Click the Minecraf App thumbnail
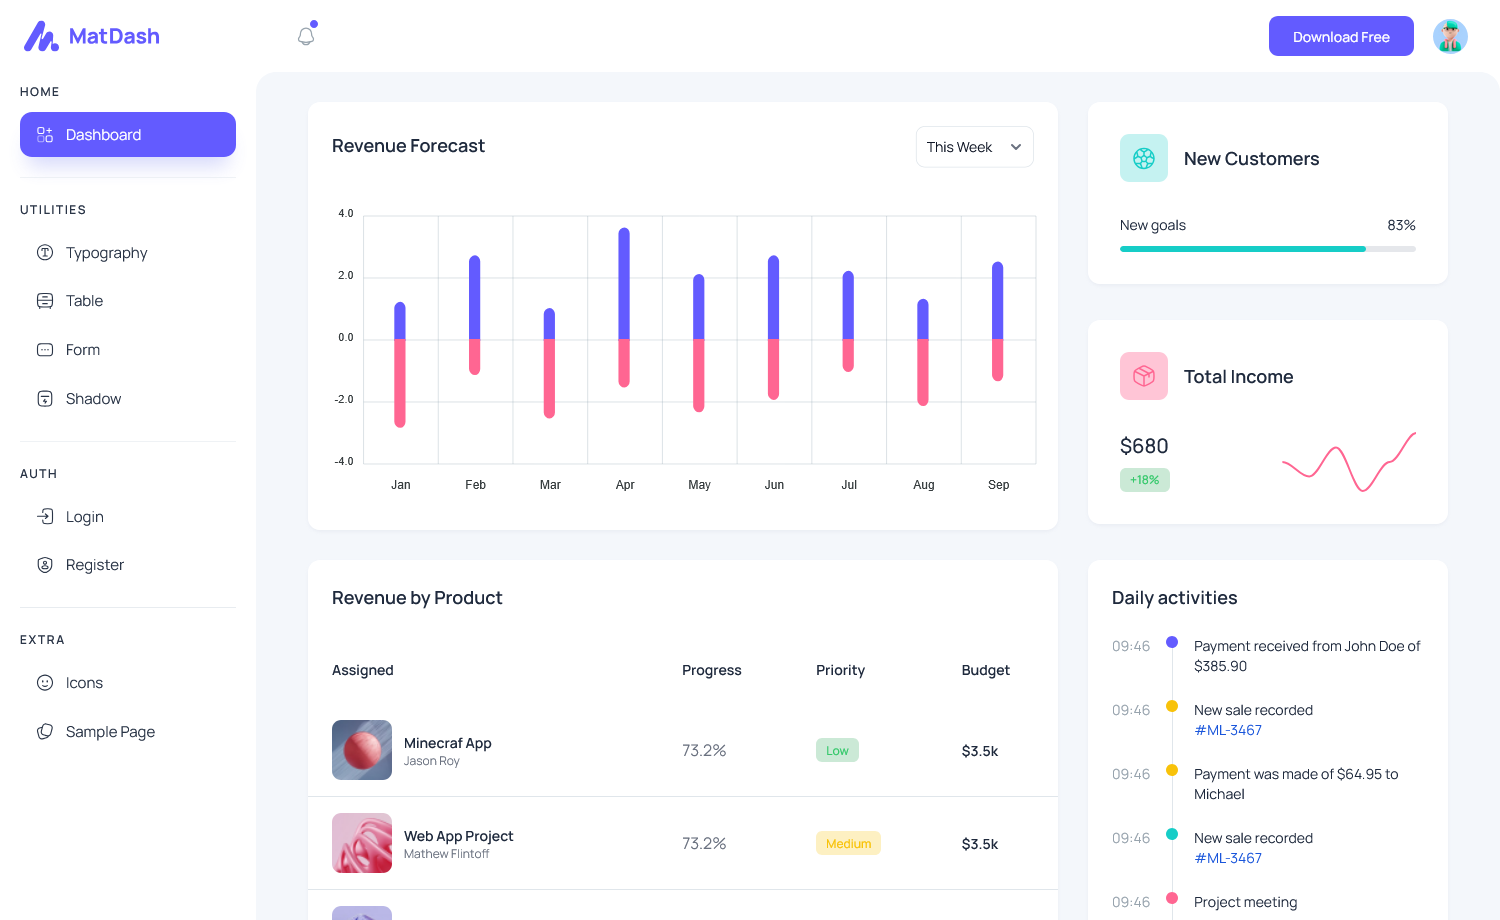 coord(362,750)
